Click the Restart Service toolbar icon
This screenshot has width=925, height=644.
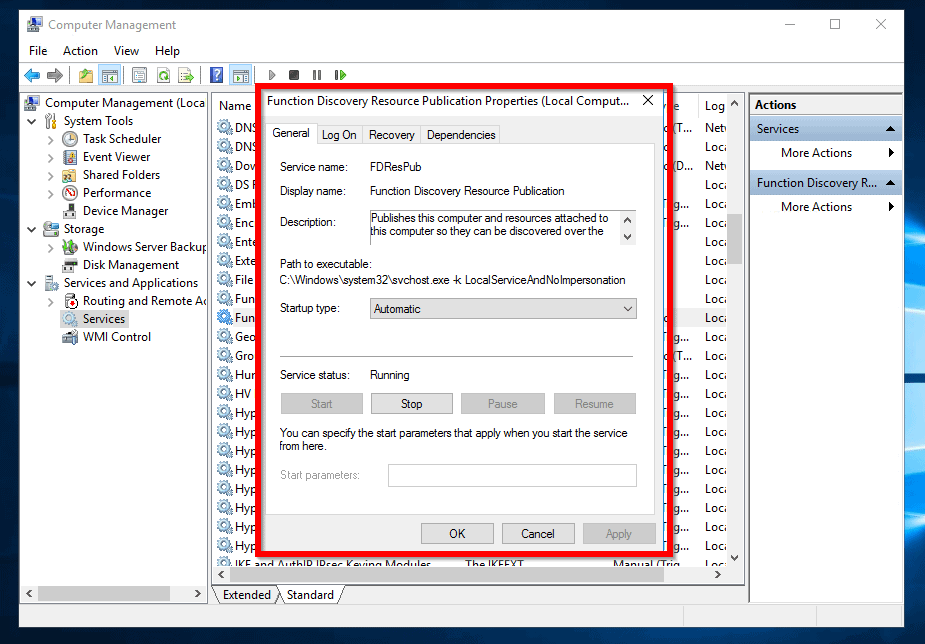[x=341, y=75]
